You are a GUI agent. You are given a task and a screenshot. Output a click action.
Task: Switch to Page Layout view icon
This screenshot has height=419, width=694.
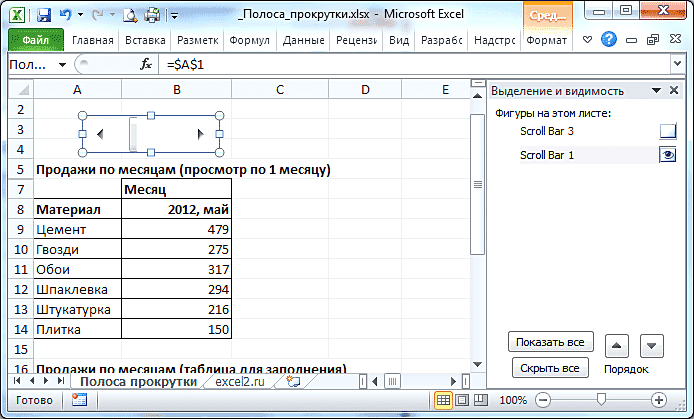pyautogui.click(x=464, y=400)
